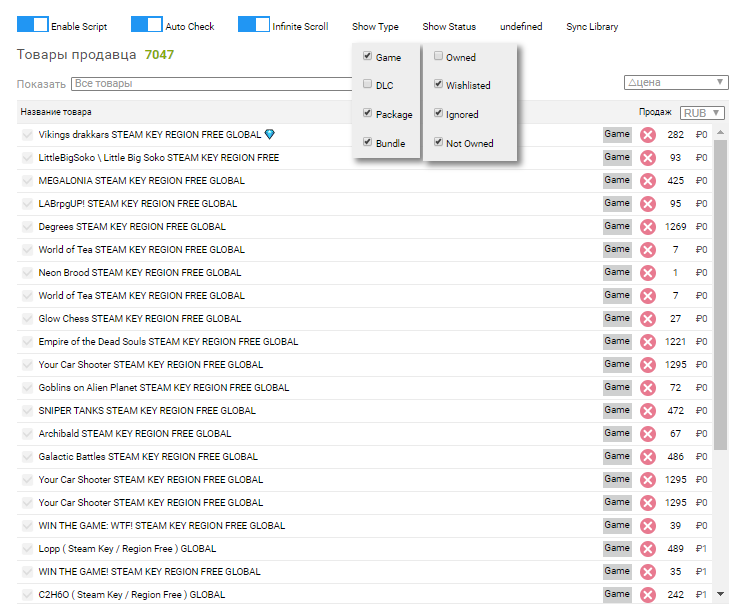Toggle the Enable Script switch
This screenshot has height=607, width=747.
coord(32,24)
